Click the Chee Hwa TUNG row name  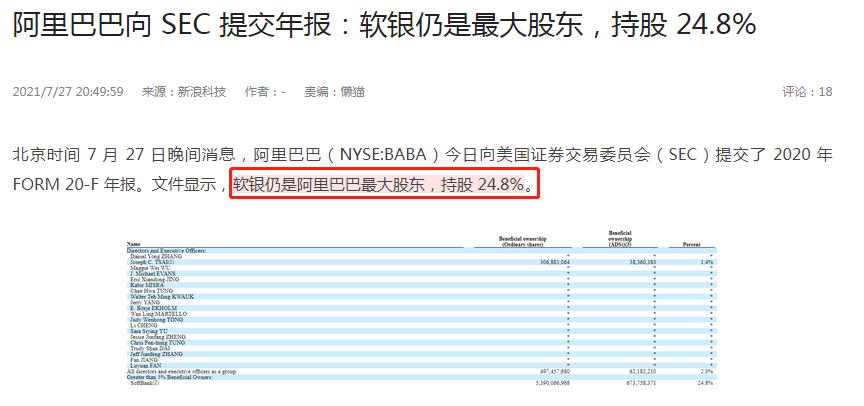coord(150,291)
